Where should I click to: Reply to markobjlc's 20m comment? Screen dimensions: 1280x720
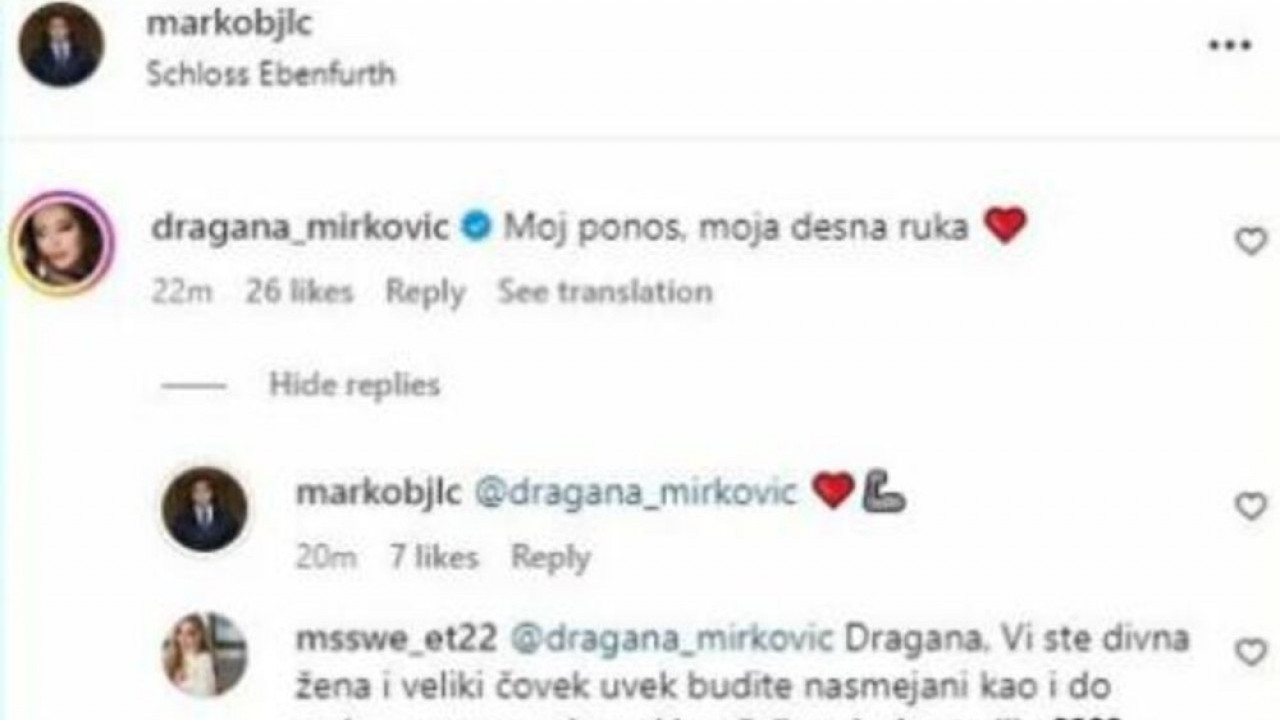(550, 557)
